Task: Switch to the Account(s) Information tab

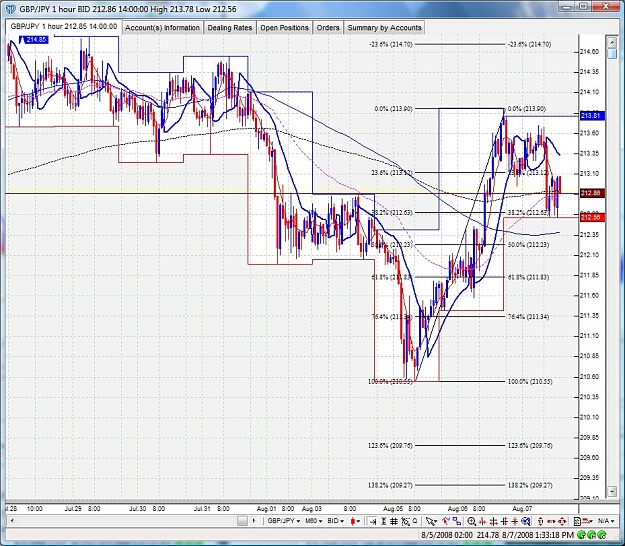Action: [162, 28]
